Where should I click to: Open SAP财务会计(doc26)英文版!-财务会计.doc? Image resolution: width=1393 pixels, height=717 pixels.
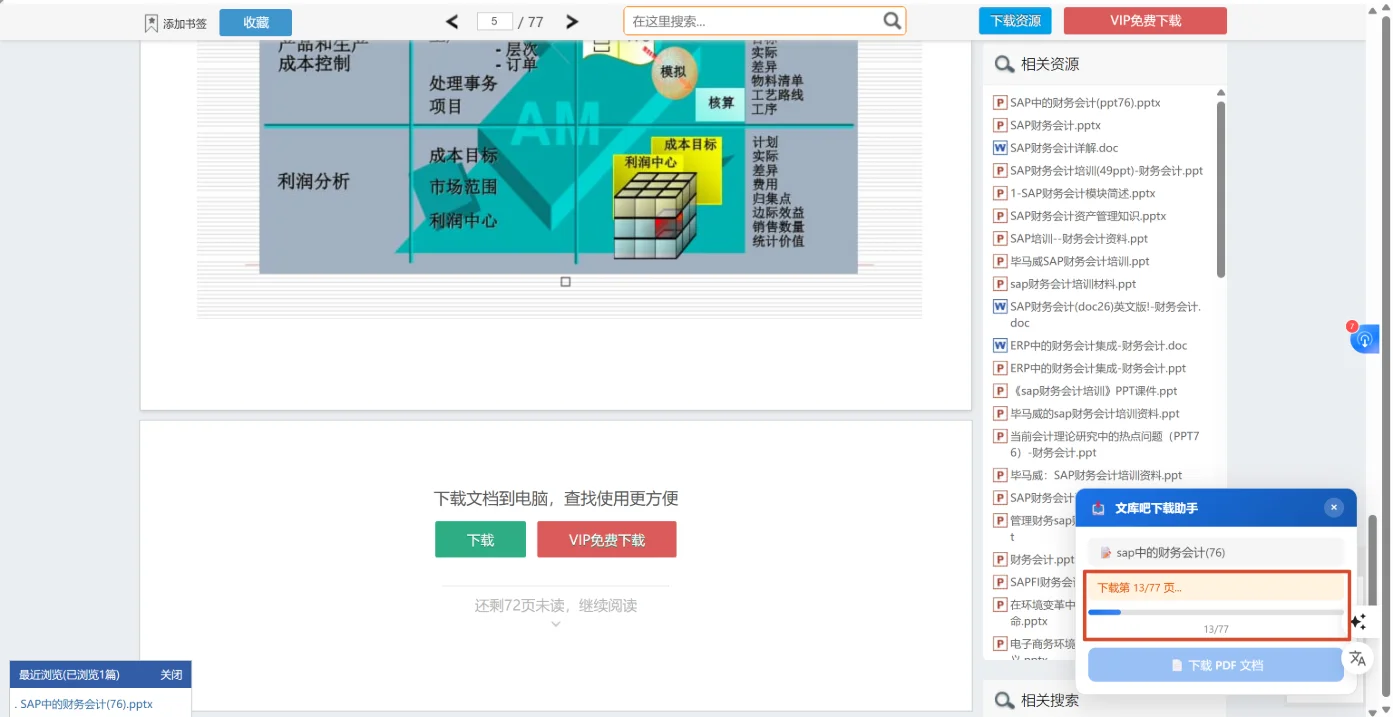pyautogui.click(x=1105, y=315)
